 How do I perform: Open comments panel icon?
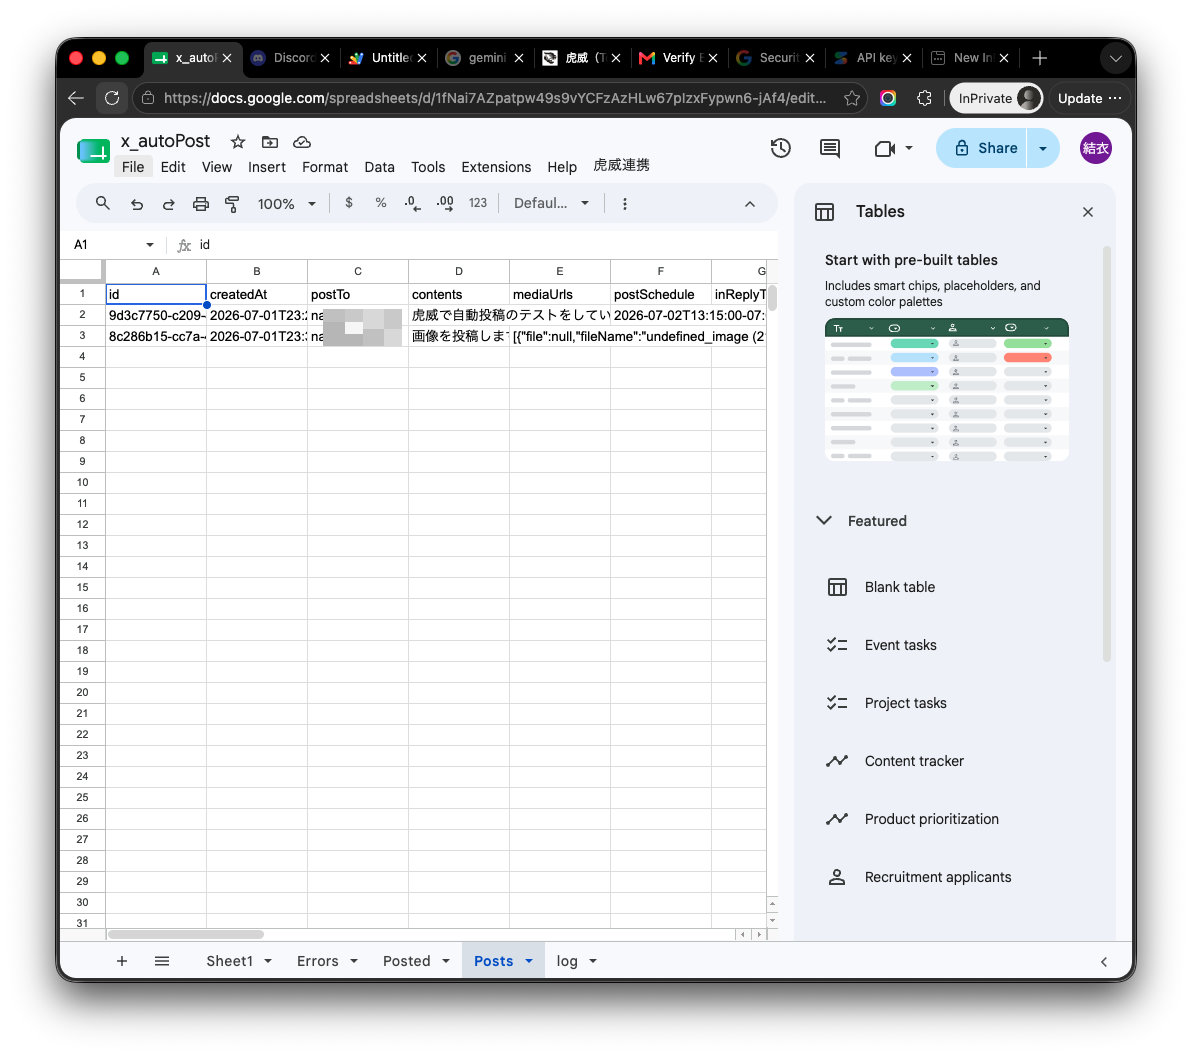click(x=830, y=148)
